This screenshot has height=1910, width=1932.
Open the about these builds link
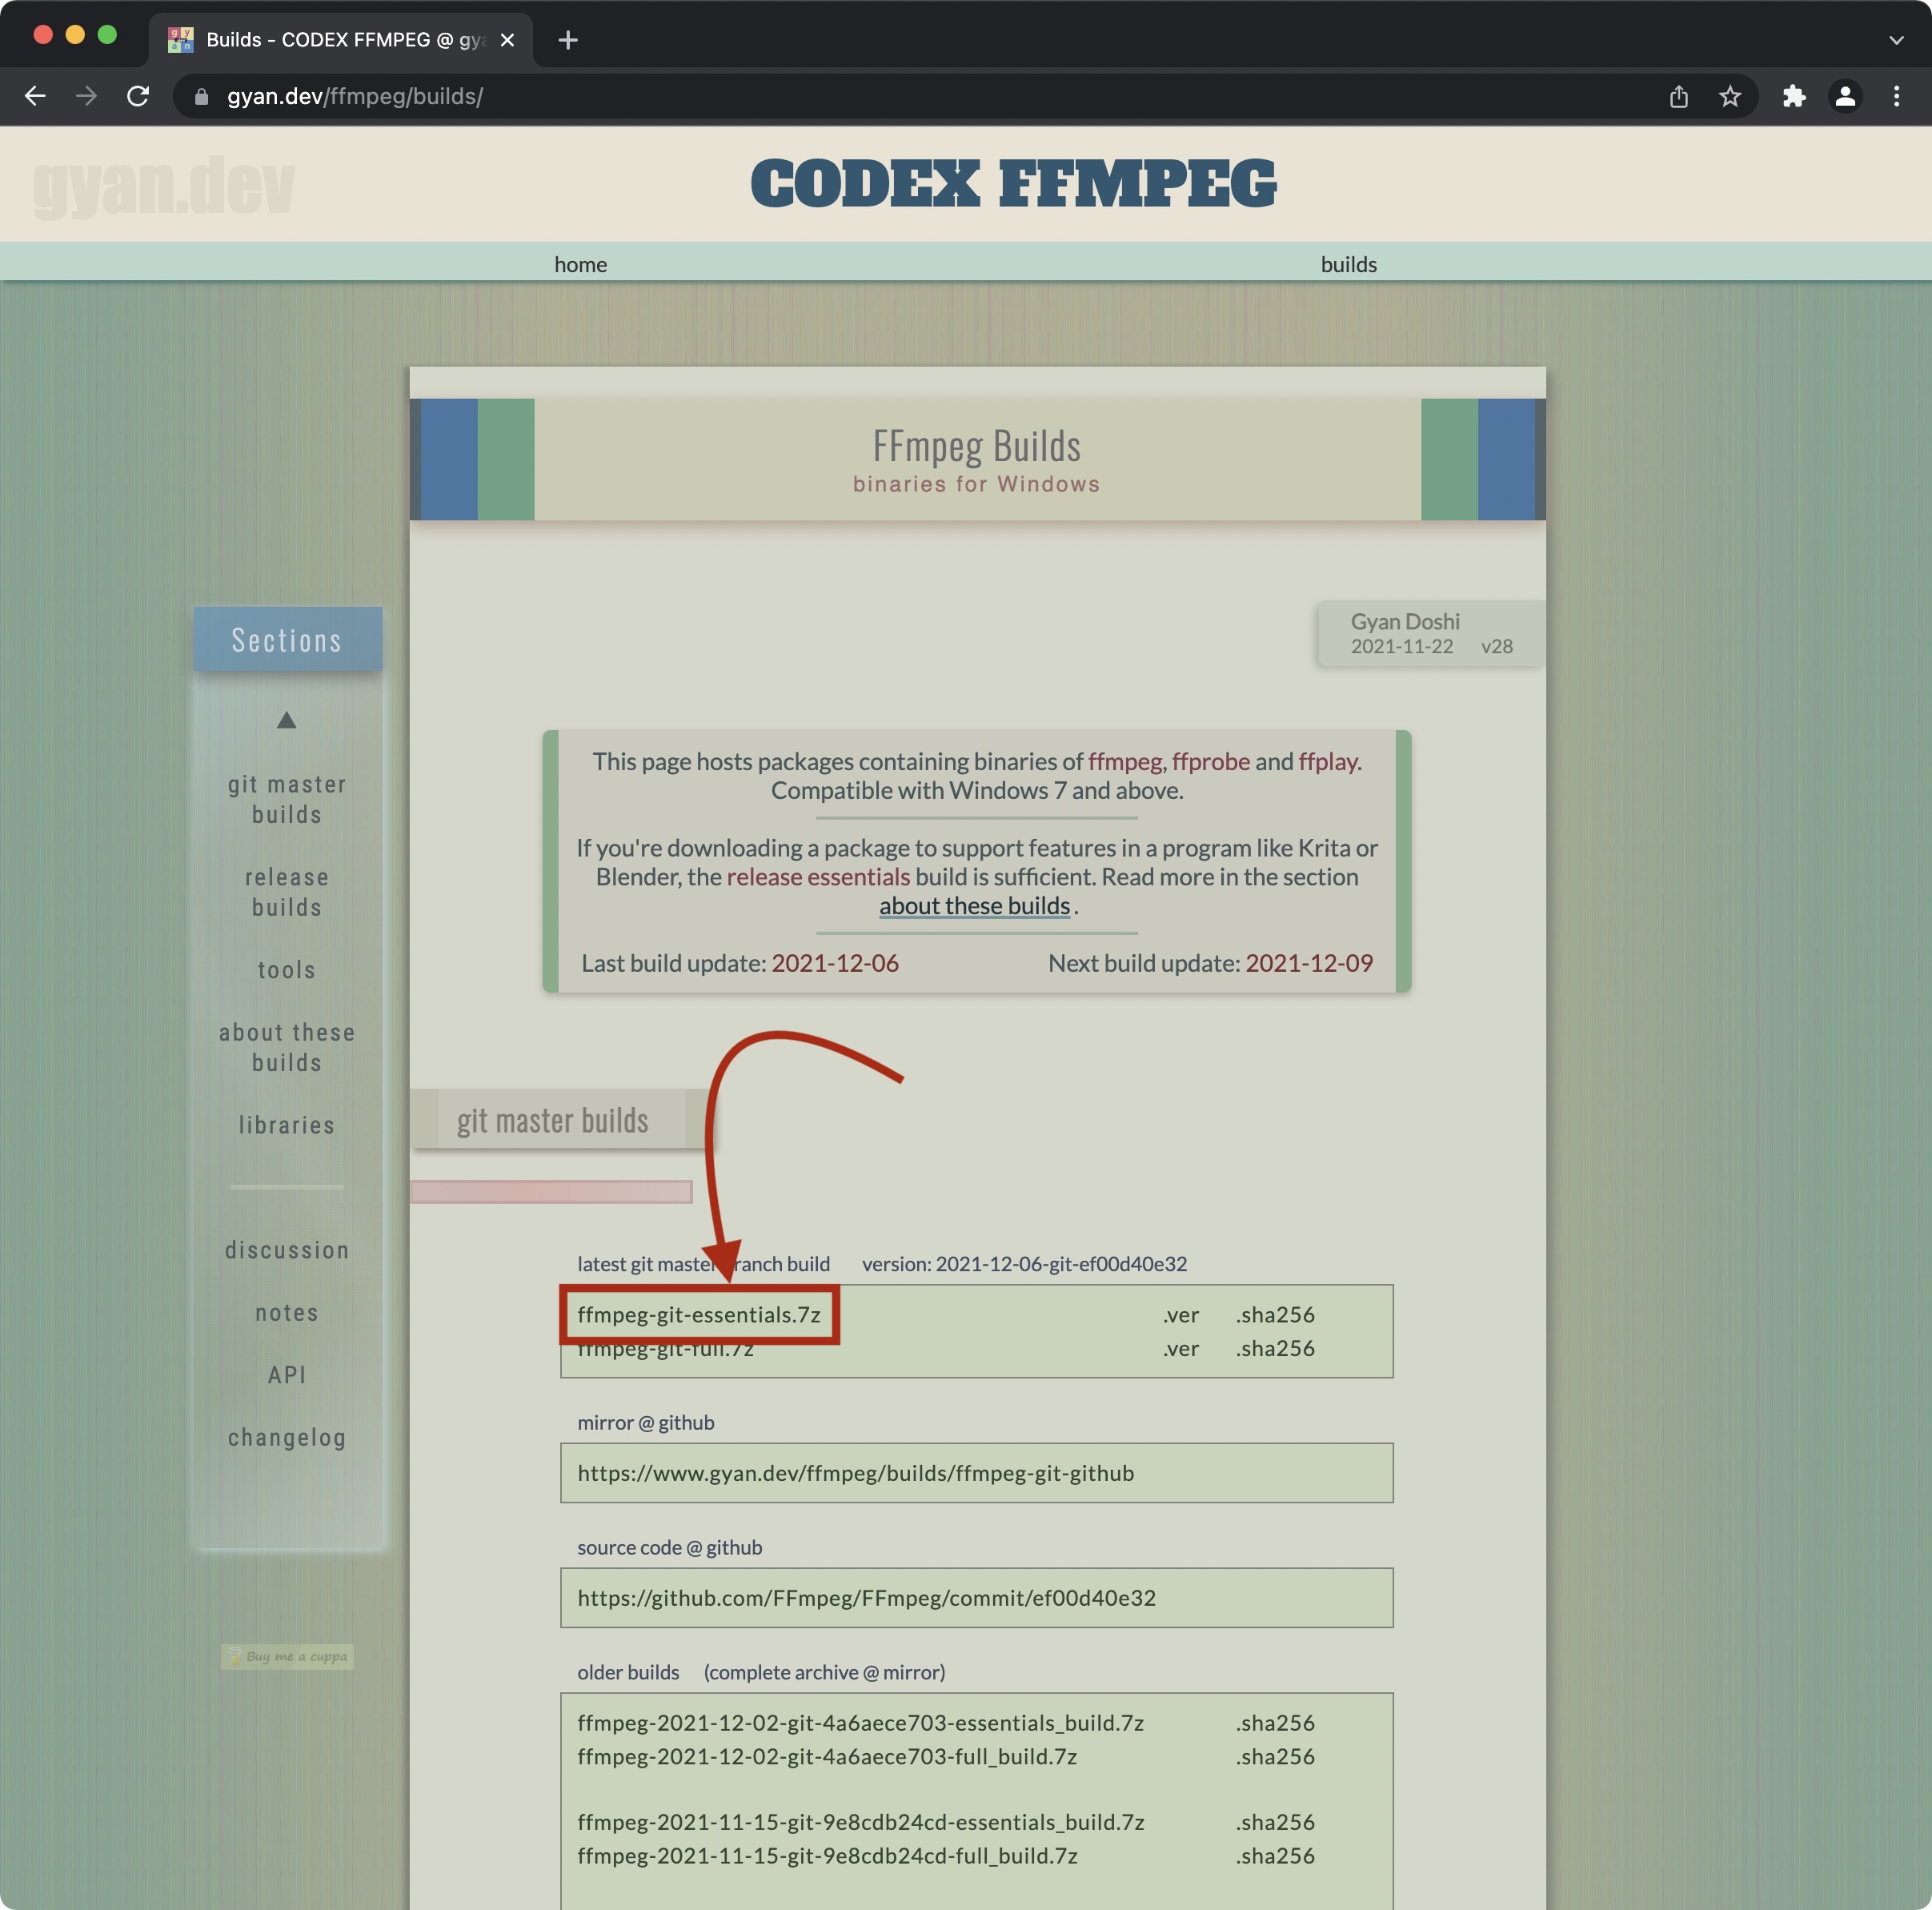pyautogui.click(x=974, y=906)
